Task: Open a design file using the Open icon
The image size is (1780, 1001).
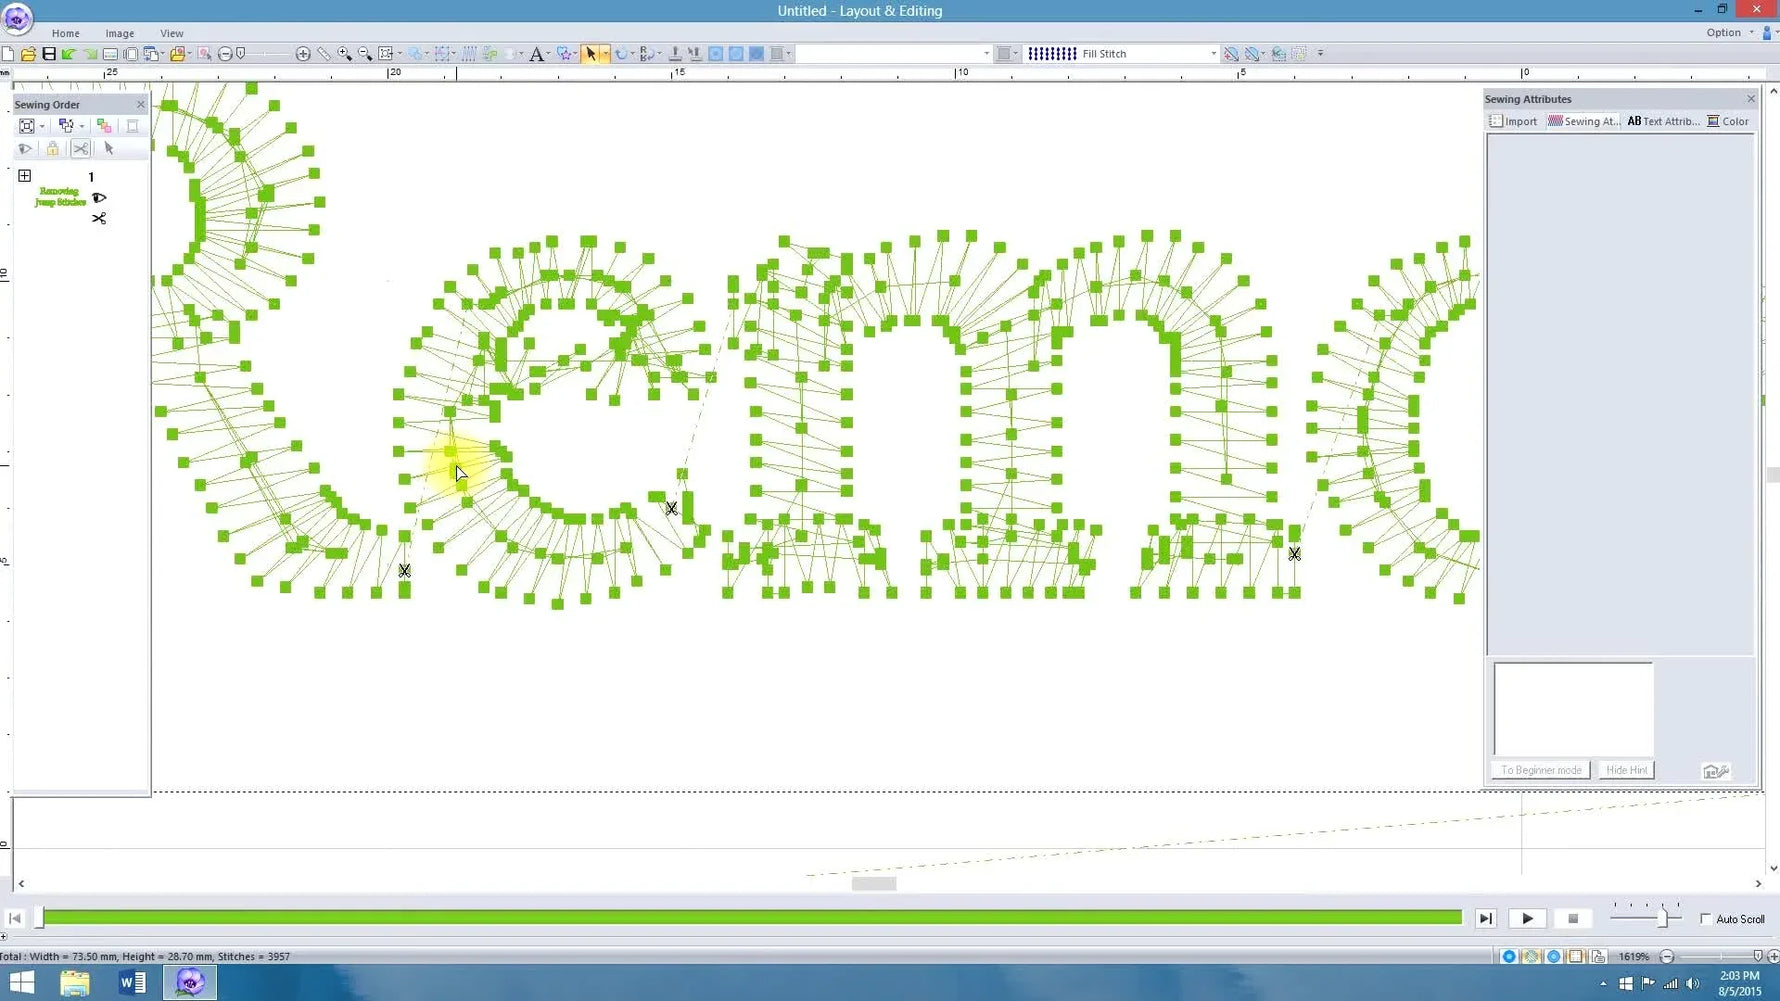Action: [x=28, y=53]
